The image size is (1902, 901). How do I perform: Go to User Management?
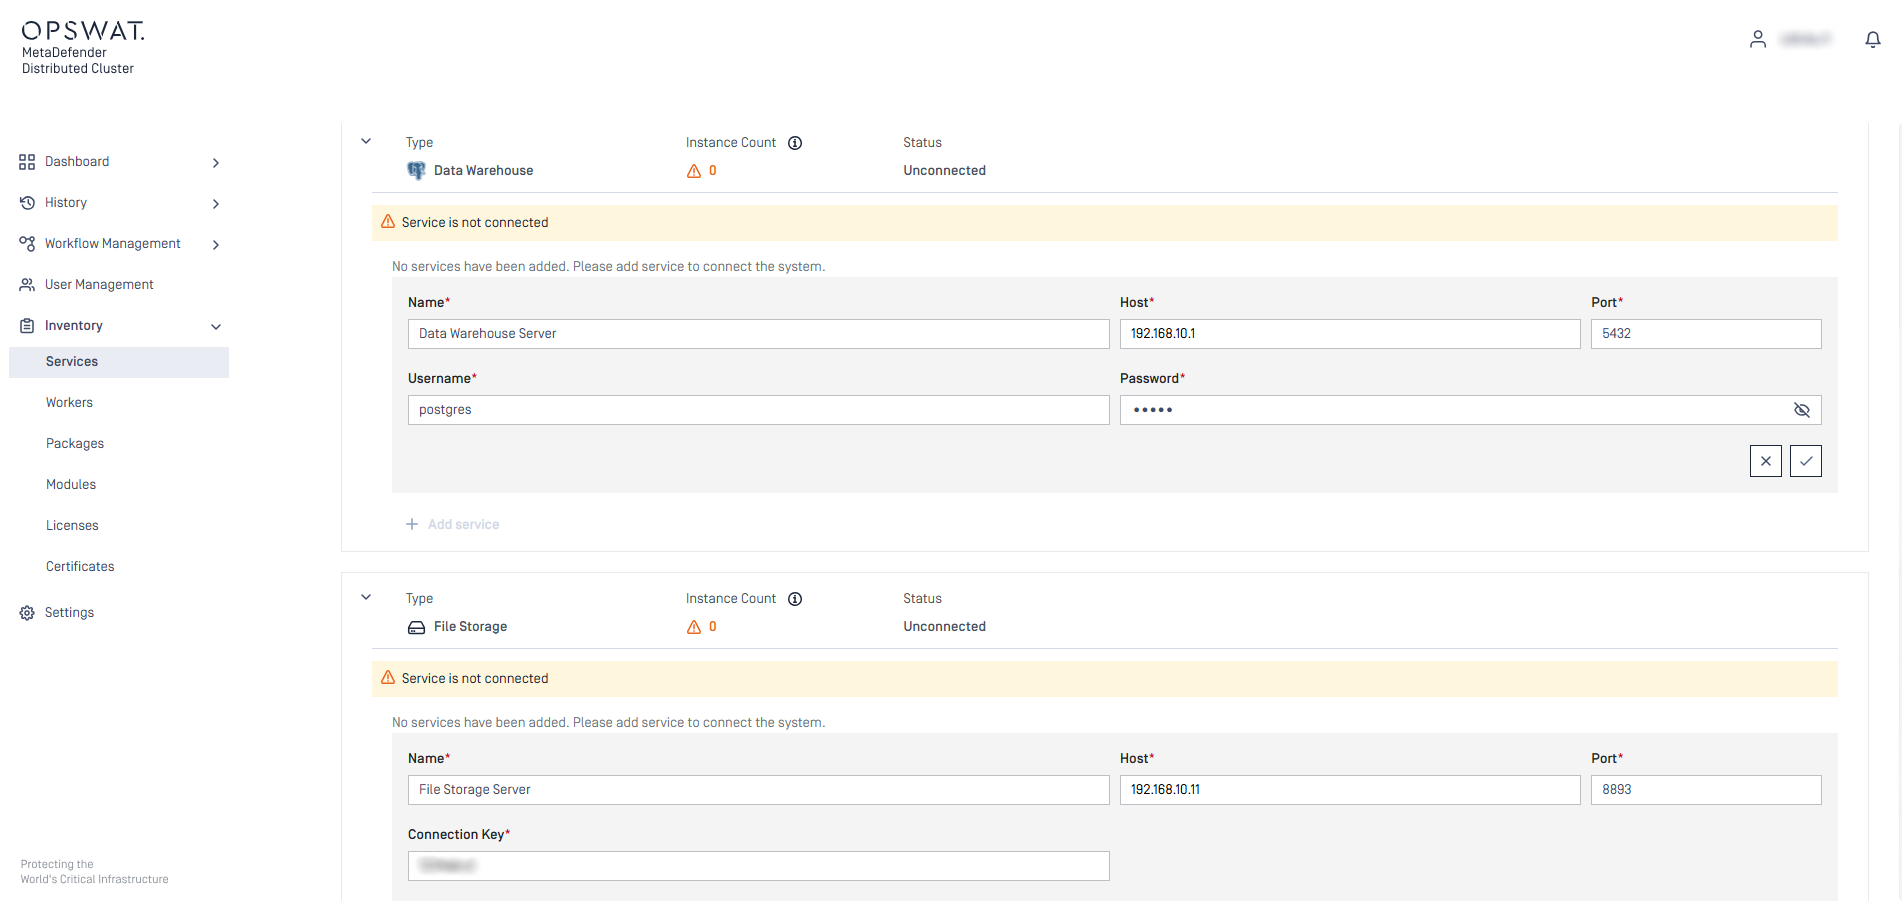tap(119, 285)
